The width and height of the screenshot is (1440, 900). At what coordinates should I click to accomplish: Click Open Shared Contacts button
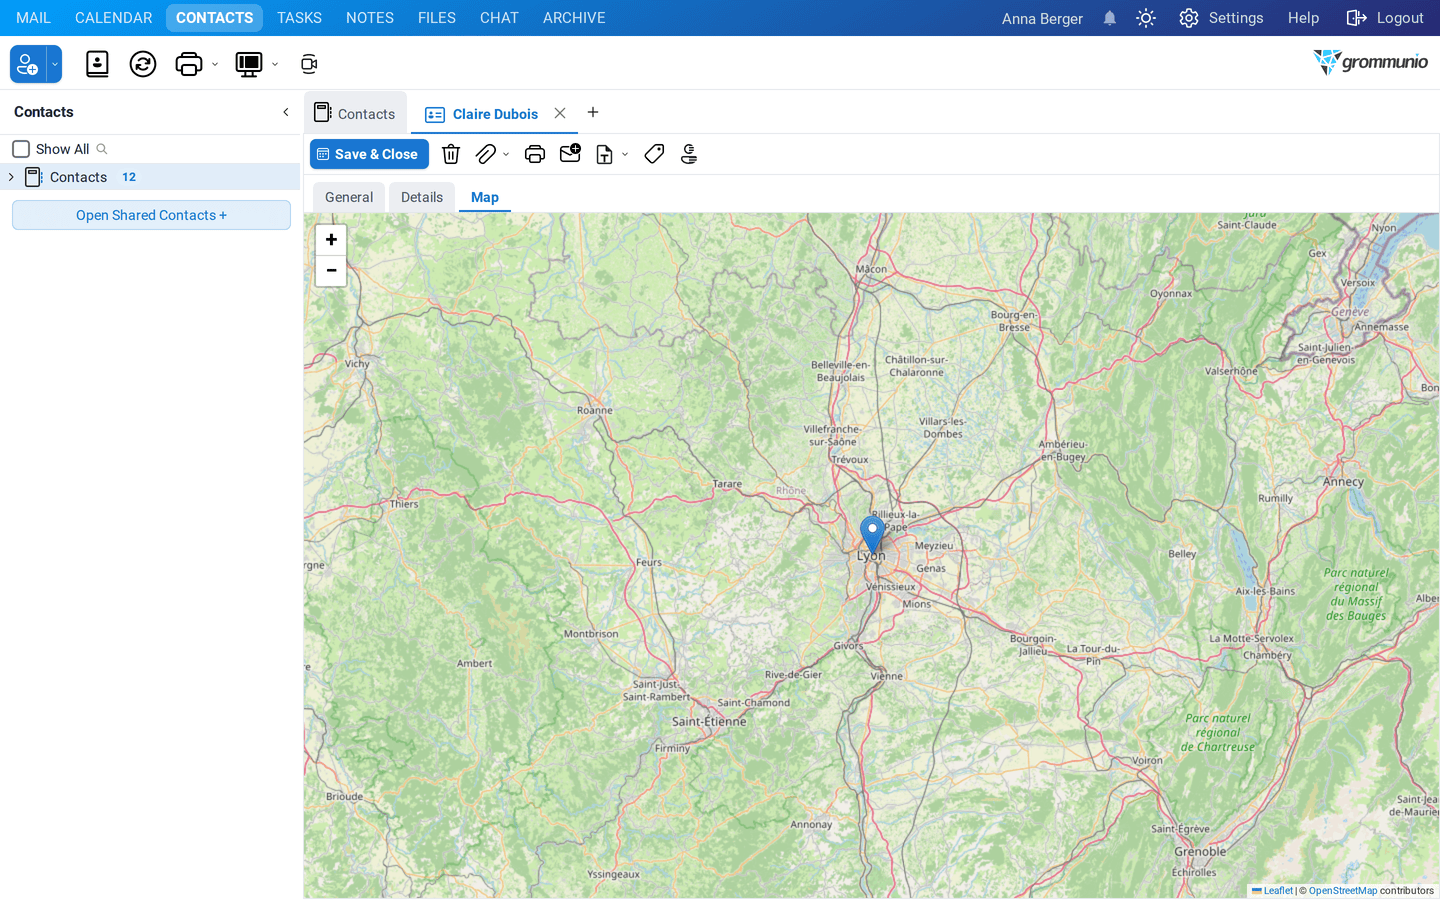tap(151, 215)
